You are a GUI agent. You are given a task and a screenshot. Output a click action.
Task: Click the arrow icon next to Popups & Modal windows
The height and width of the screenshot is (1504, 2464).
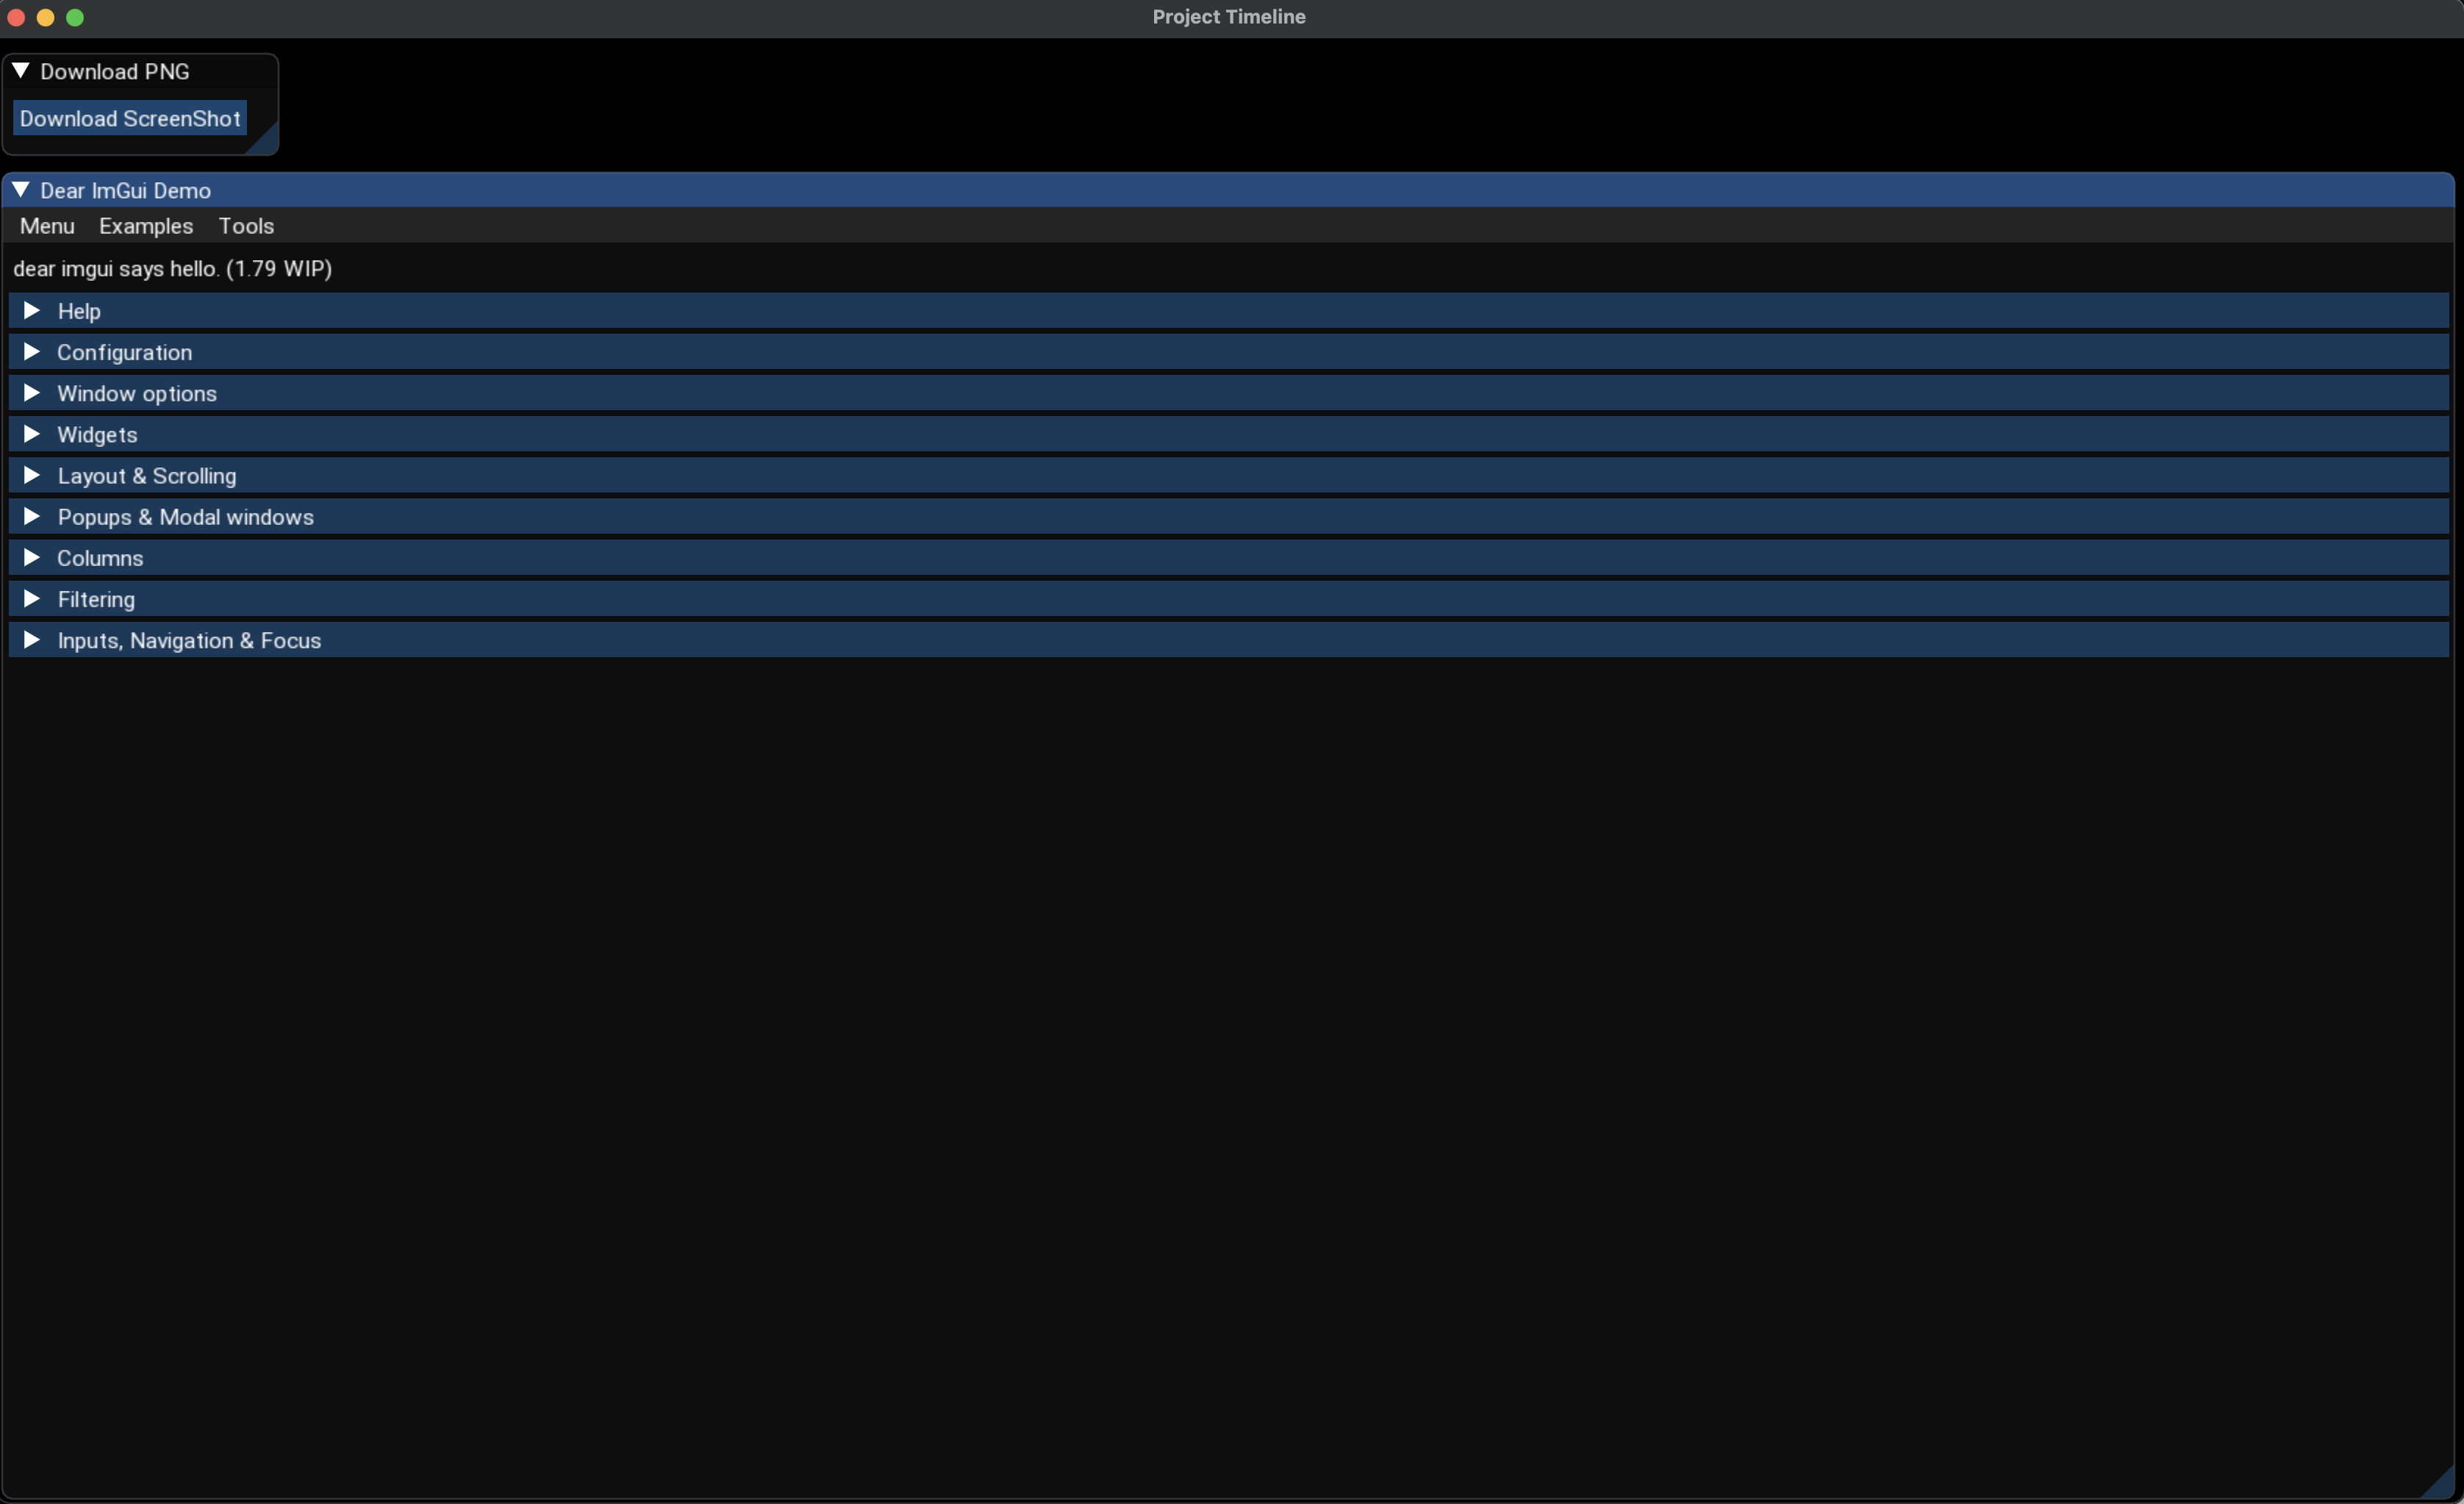pos(30,516)
